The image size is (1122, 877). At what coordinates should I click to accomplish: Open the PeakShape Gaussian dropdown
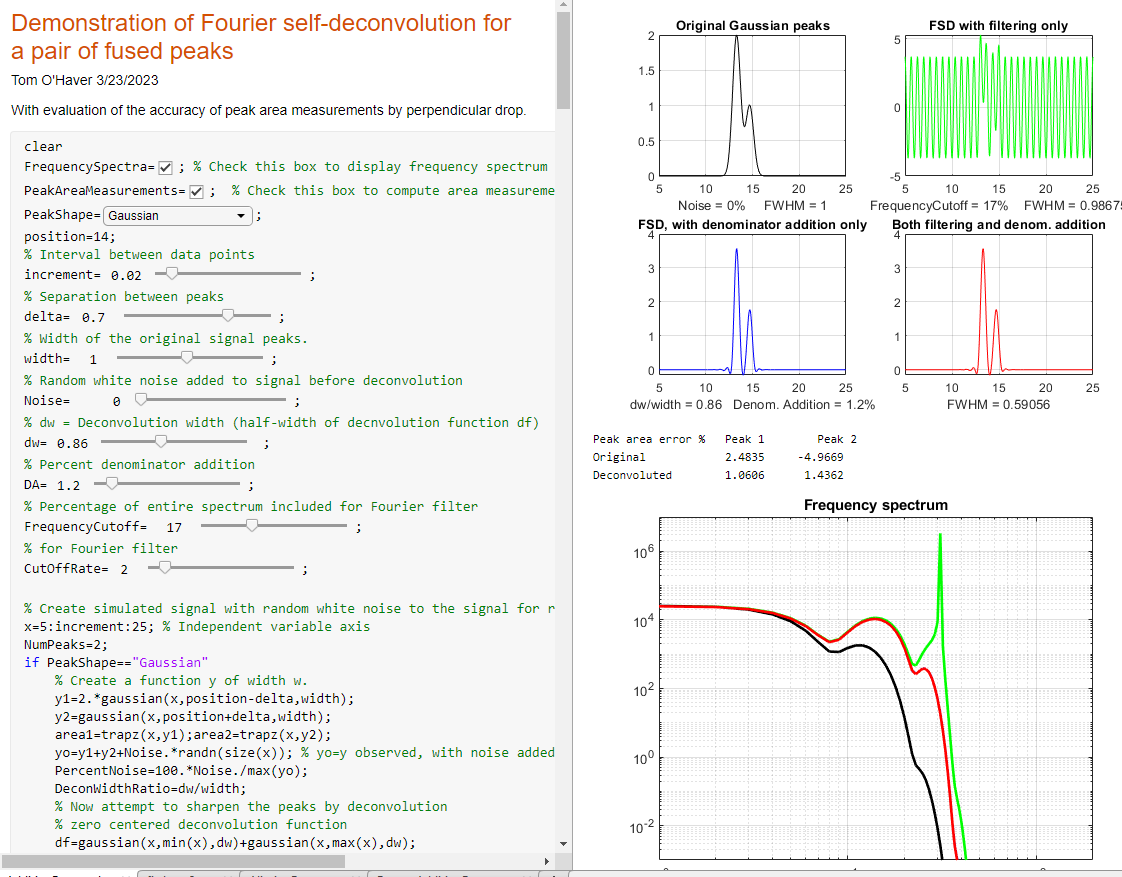pyautogui.click(x=178, y=215)
